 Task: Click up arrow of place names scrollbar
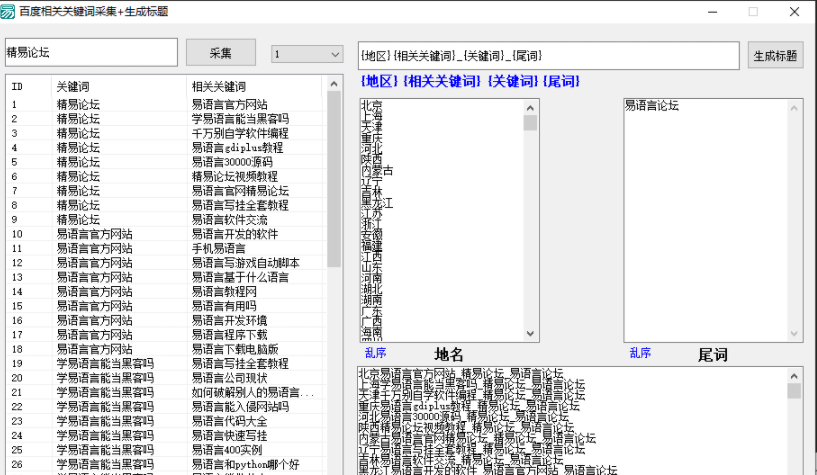(530, 108)
